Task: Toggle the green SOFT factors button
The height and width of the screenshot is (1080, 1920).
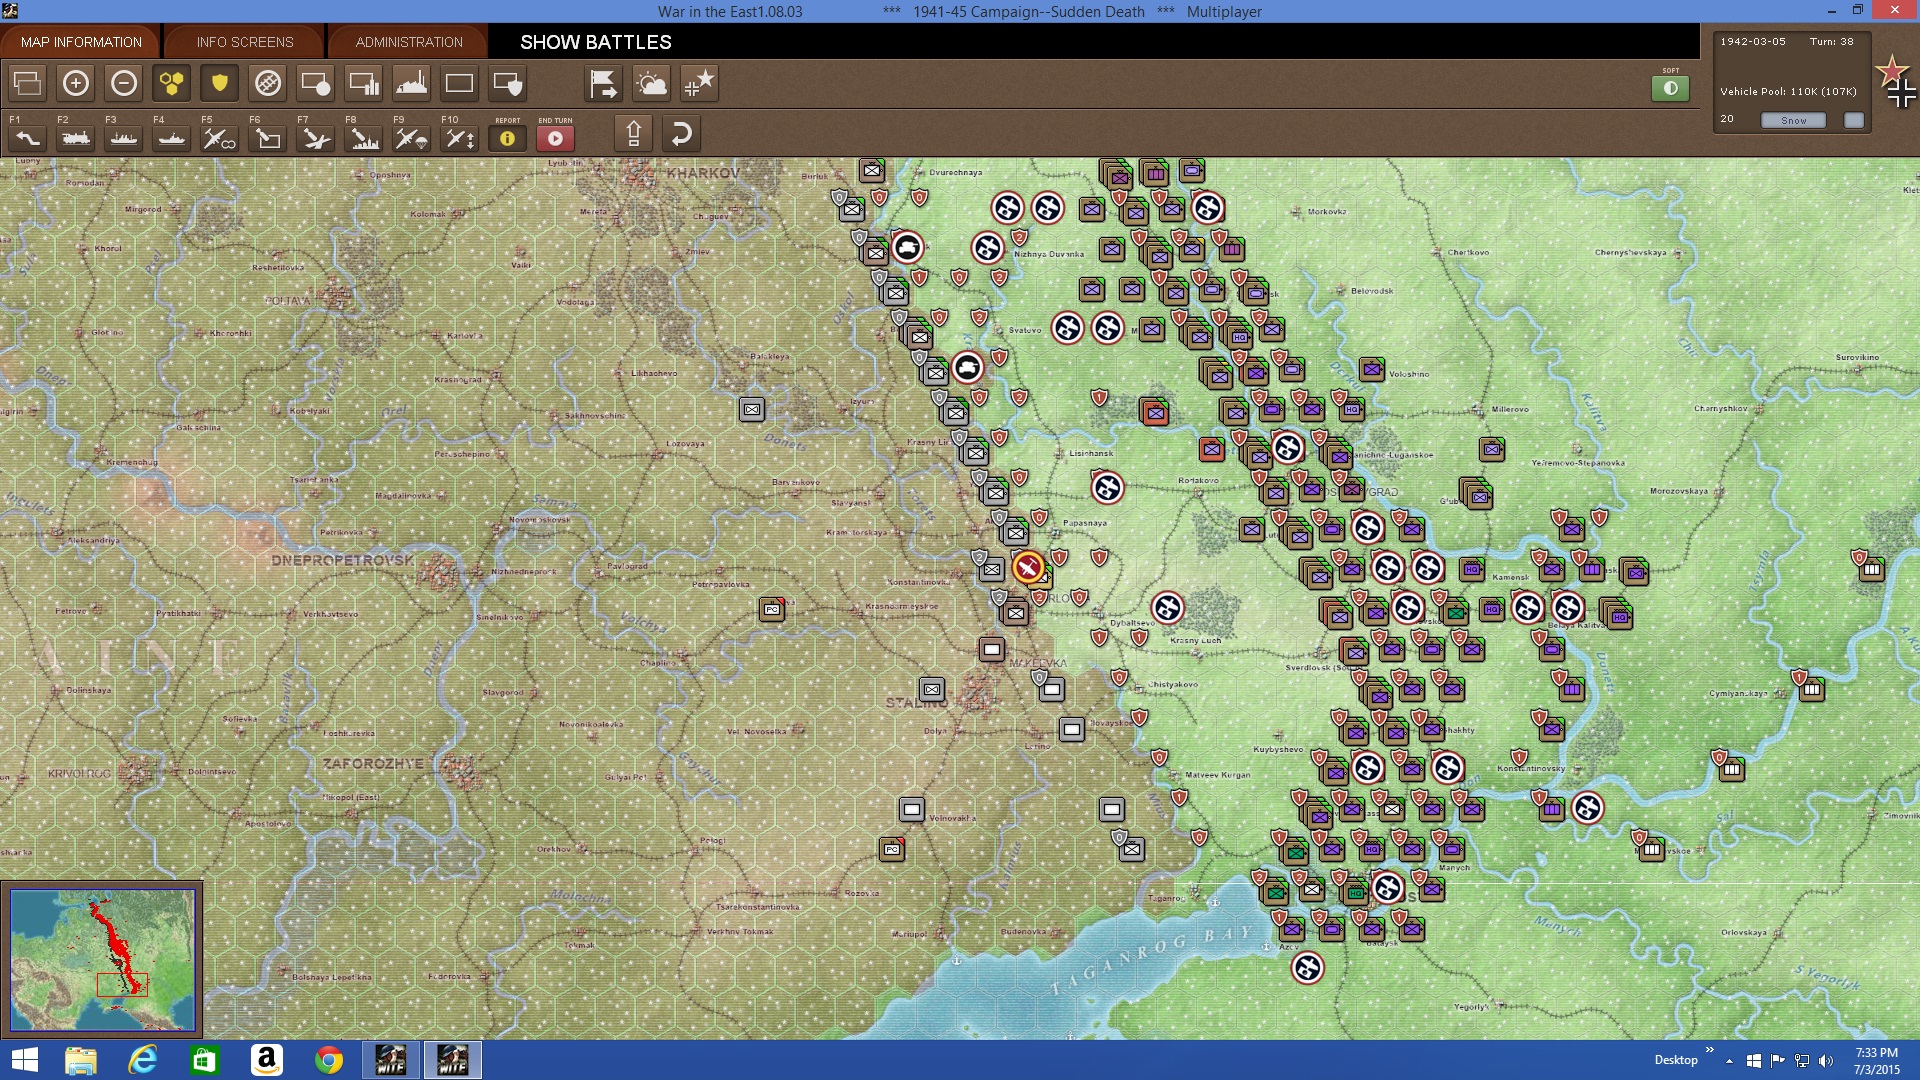Action: (1670, 88)
